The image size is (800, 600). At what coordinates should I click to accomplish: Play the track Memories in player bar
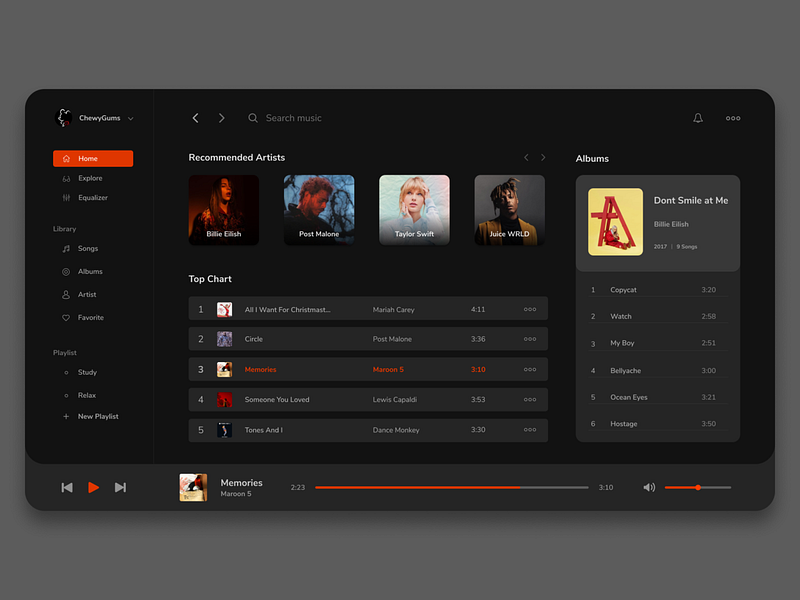95,487
